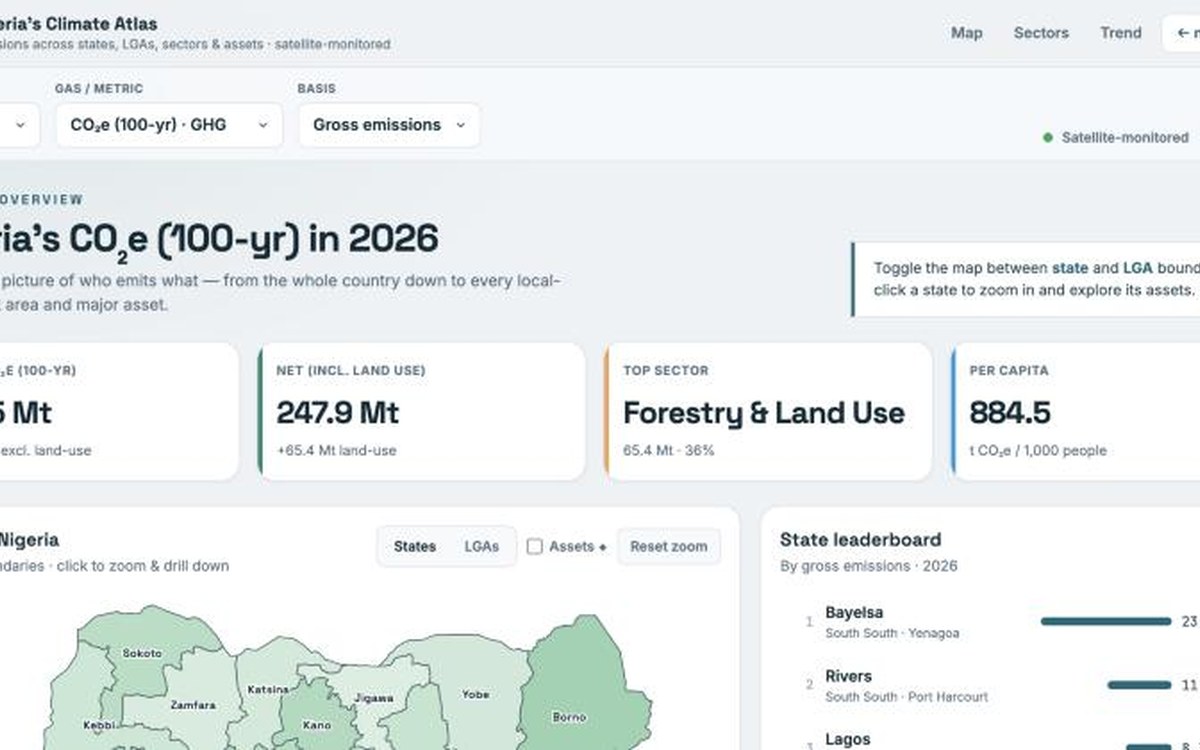Switch map to LGAs boundaries

coord(481,547)
